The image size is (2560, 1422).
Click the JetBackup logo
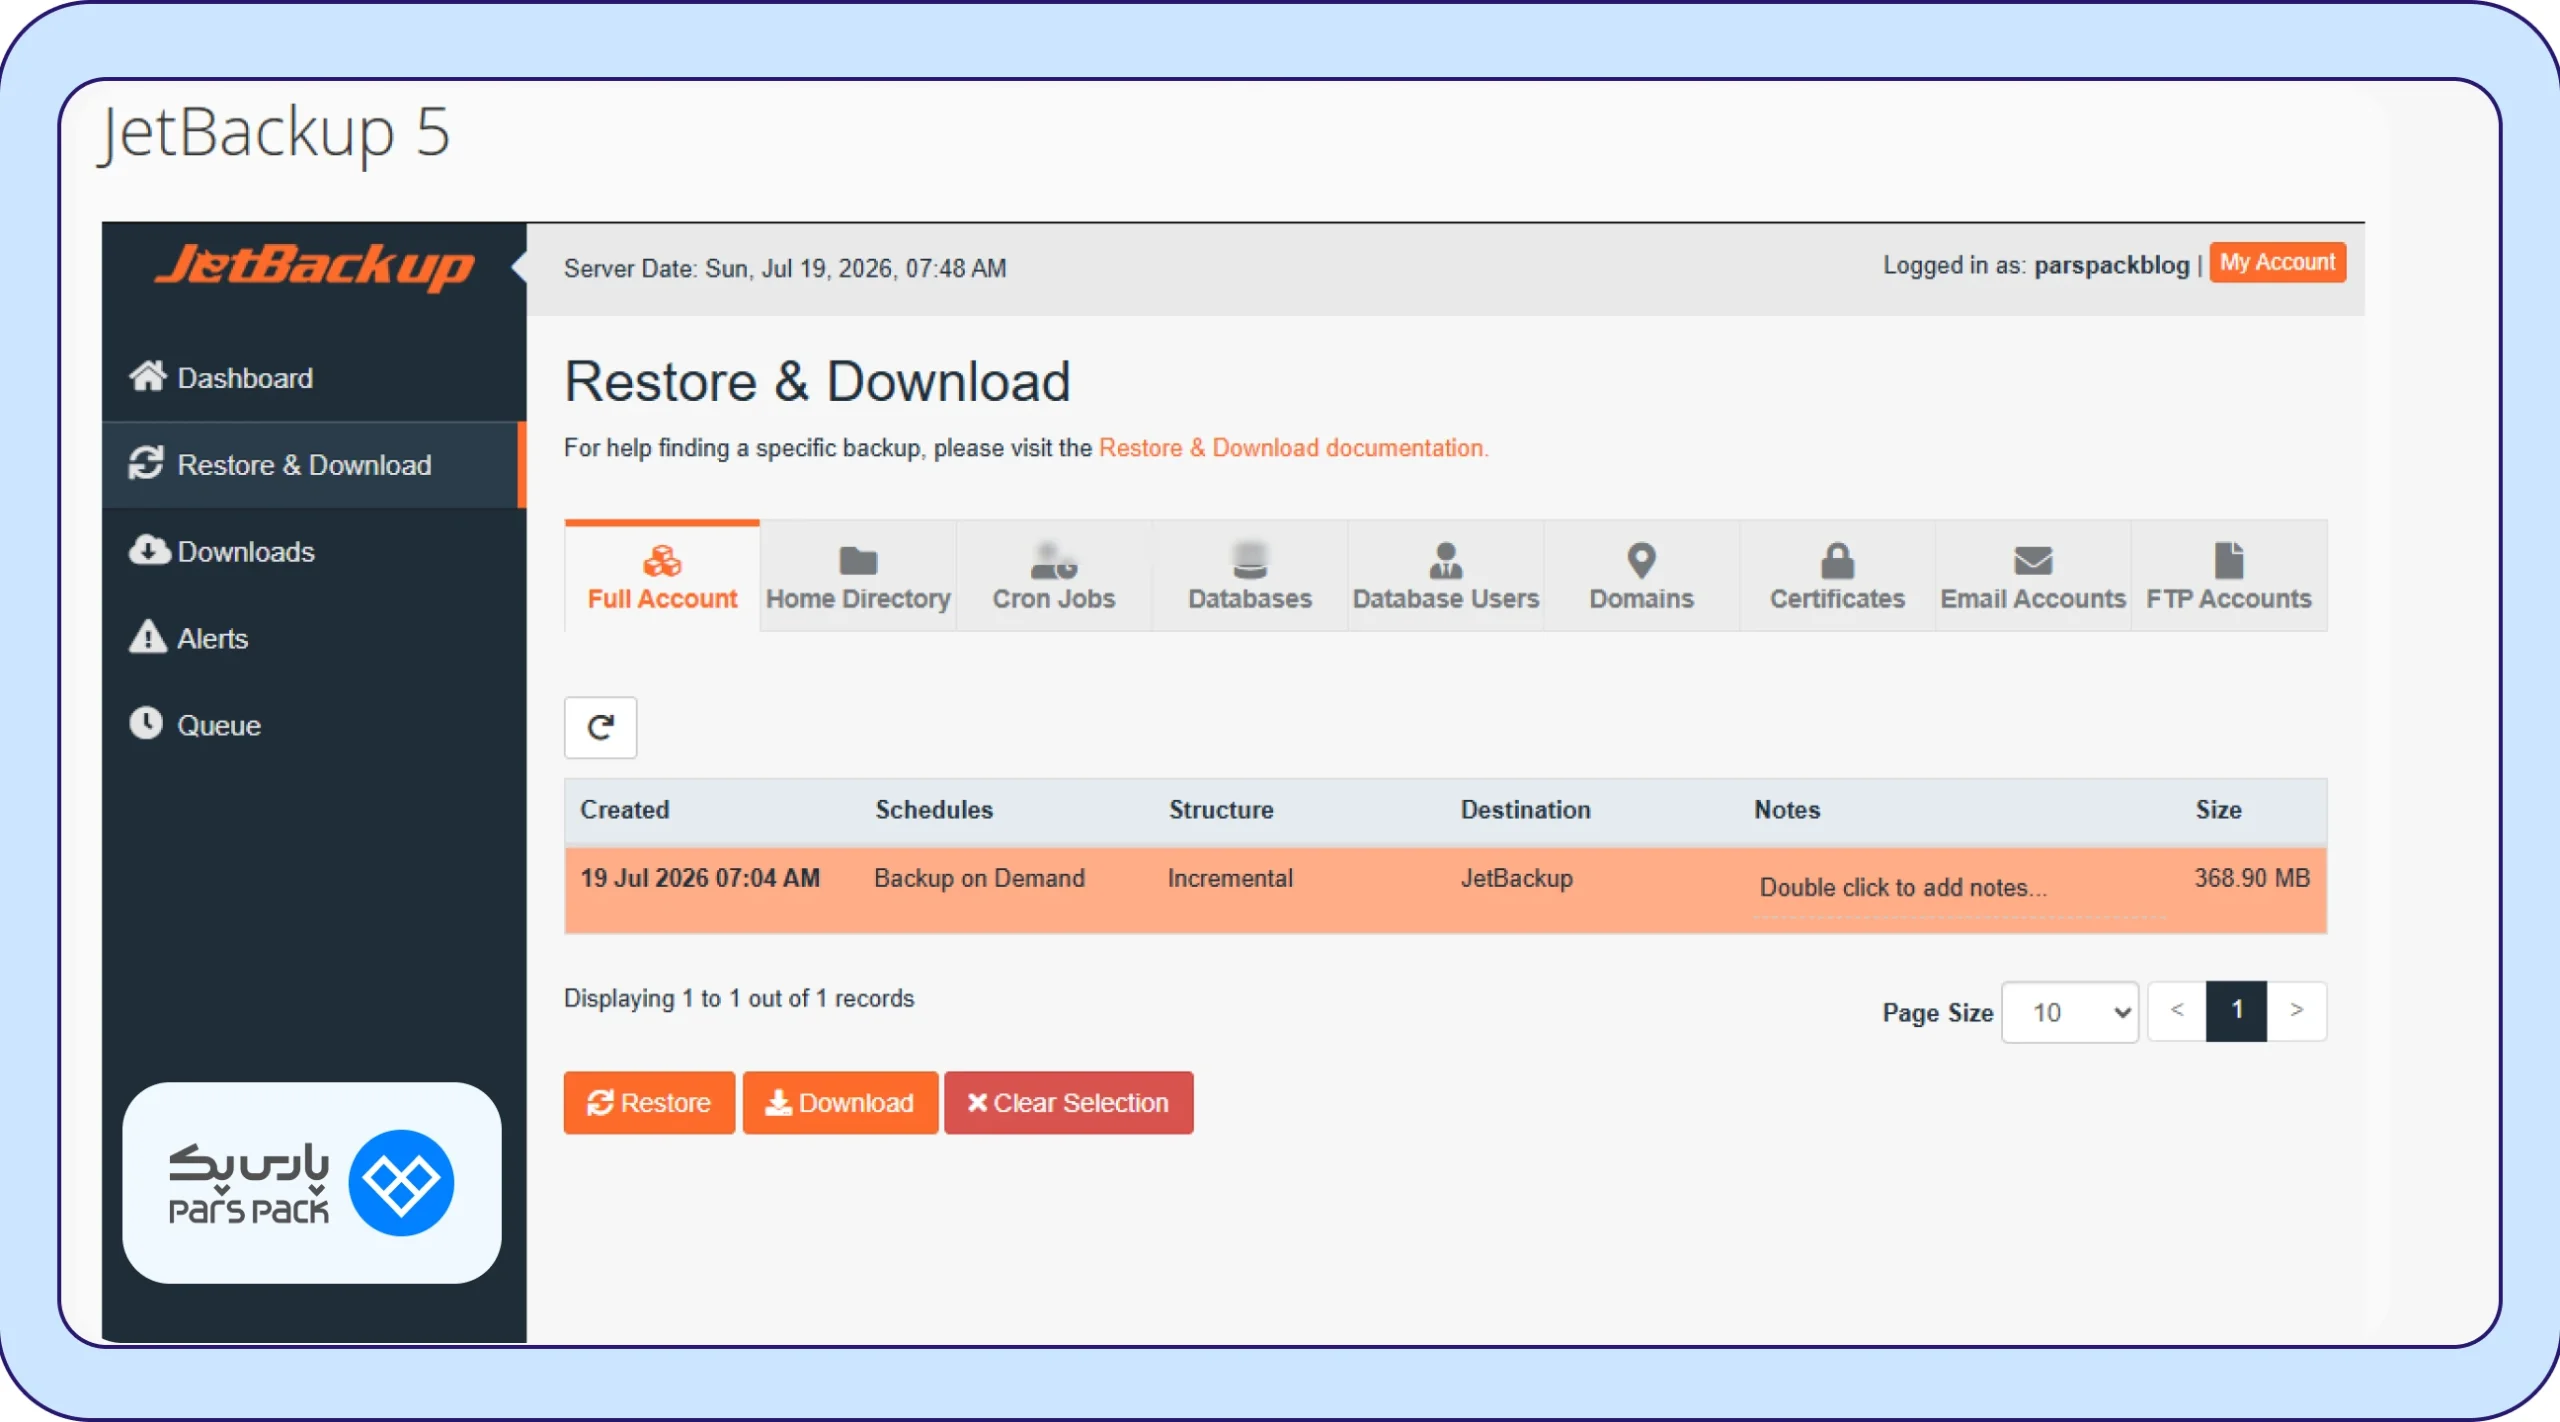click(315, 266)
